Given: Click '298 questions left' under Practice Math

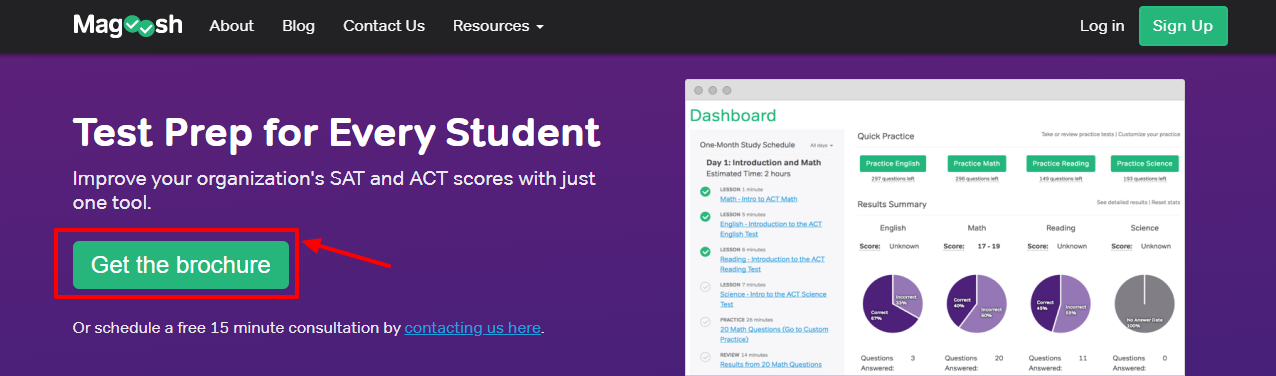Looking at the screenshot, I should pyautogui.click(x=977, y=179).
